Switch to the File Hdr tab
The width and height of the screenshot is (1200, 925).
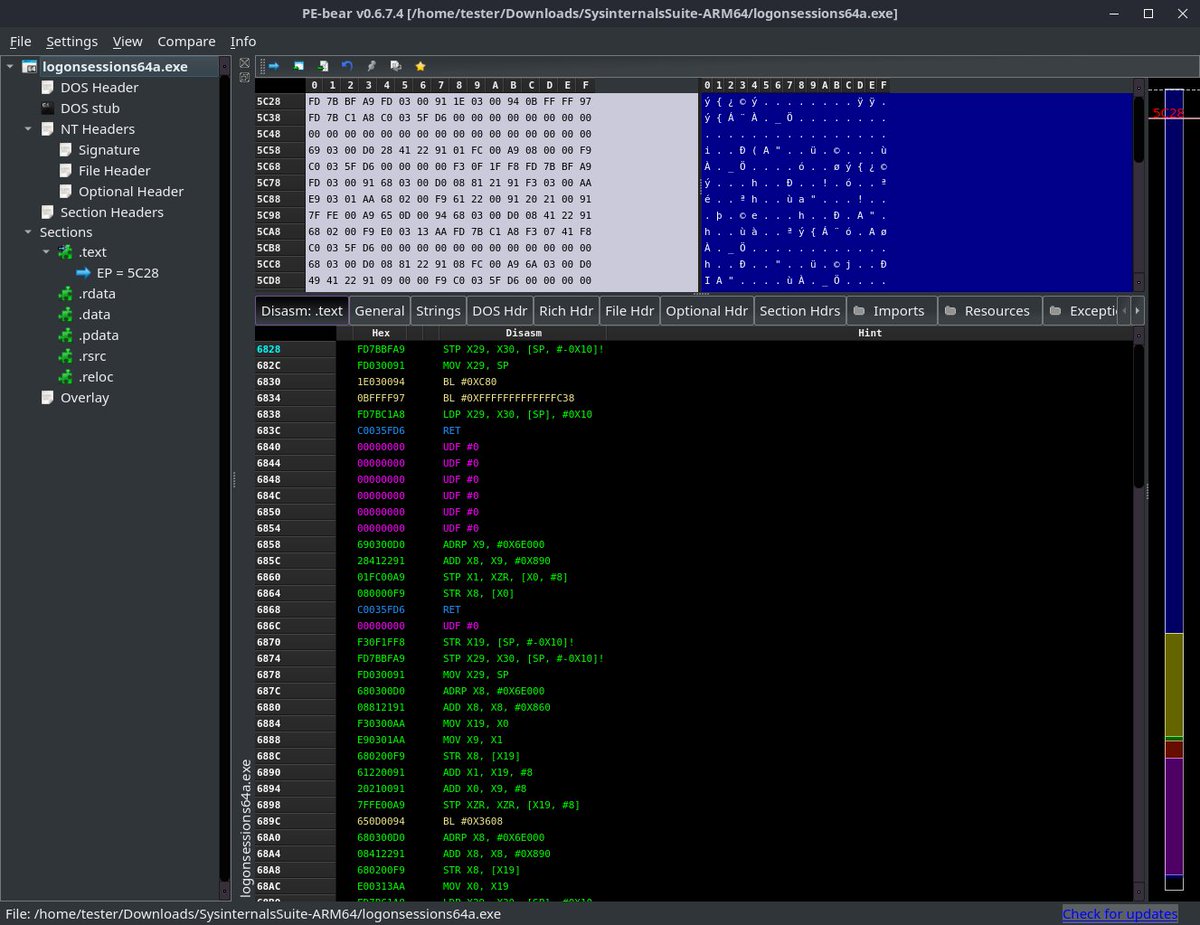click(x=630, y=311)
